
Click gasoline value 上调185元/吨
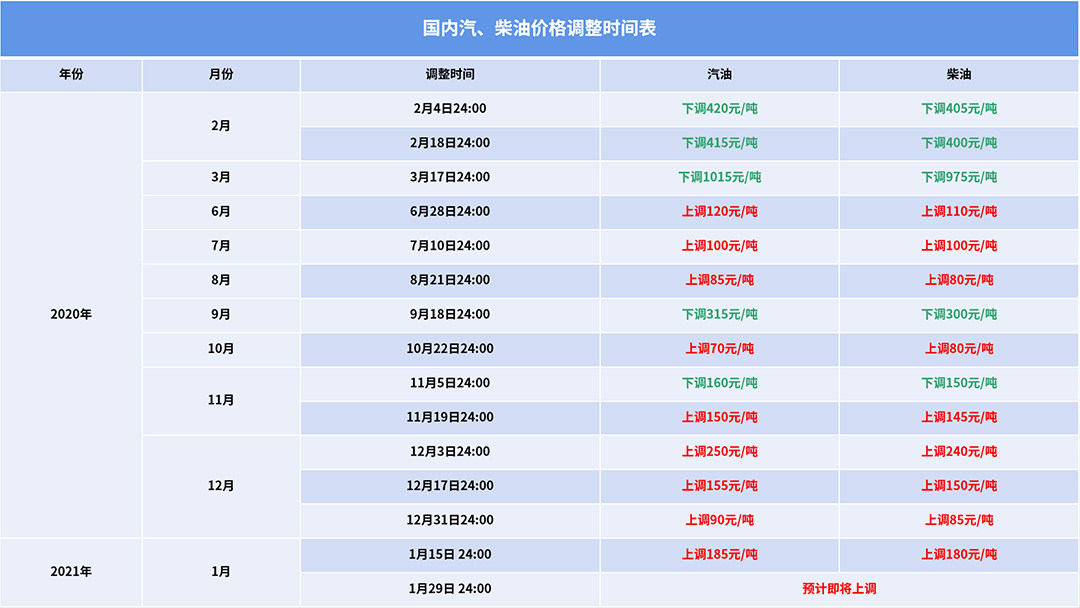coord(720,554)
